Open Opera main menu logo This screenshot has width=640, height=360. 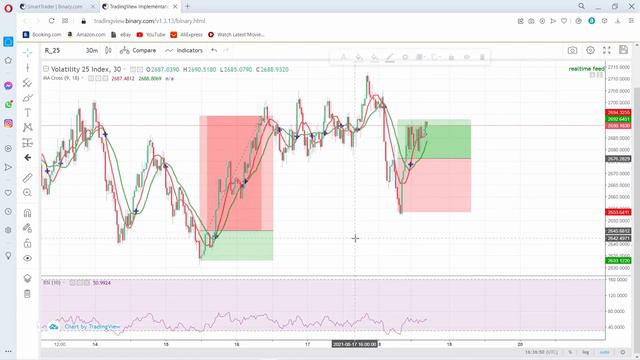[x=8, y=8]
